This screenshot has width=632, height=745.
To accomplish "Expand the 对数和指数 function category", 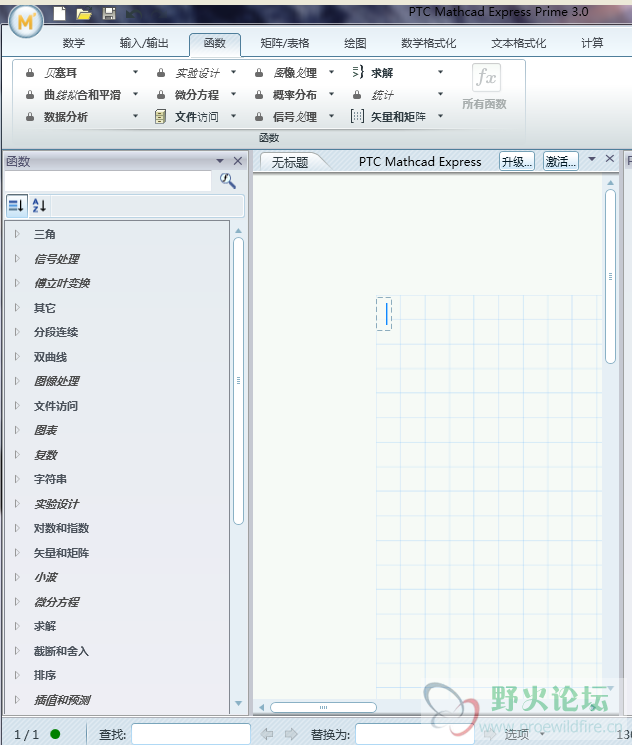I will [x=17, y=527].
